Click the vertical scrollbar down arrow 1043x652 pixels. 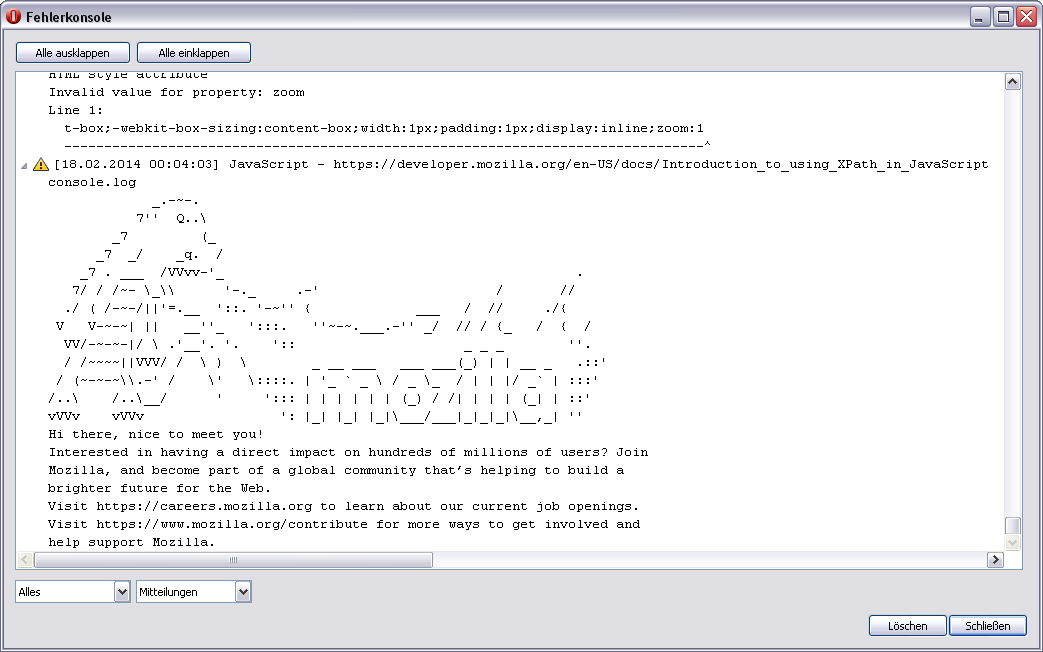[1012, 542]
